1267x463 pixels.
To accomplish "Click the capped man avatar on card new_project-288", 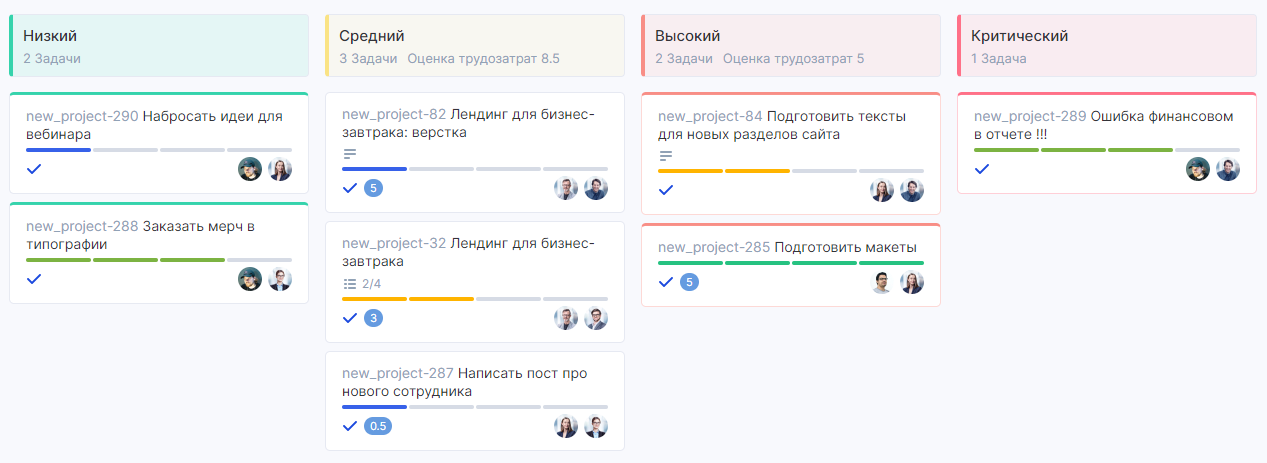I will tap(250, 279).
